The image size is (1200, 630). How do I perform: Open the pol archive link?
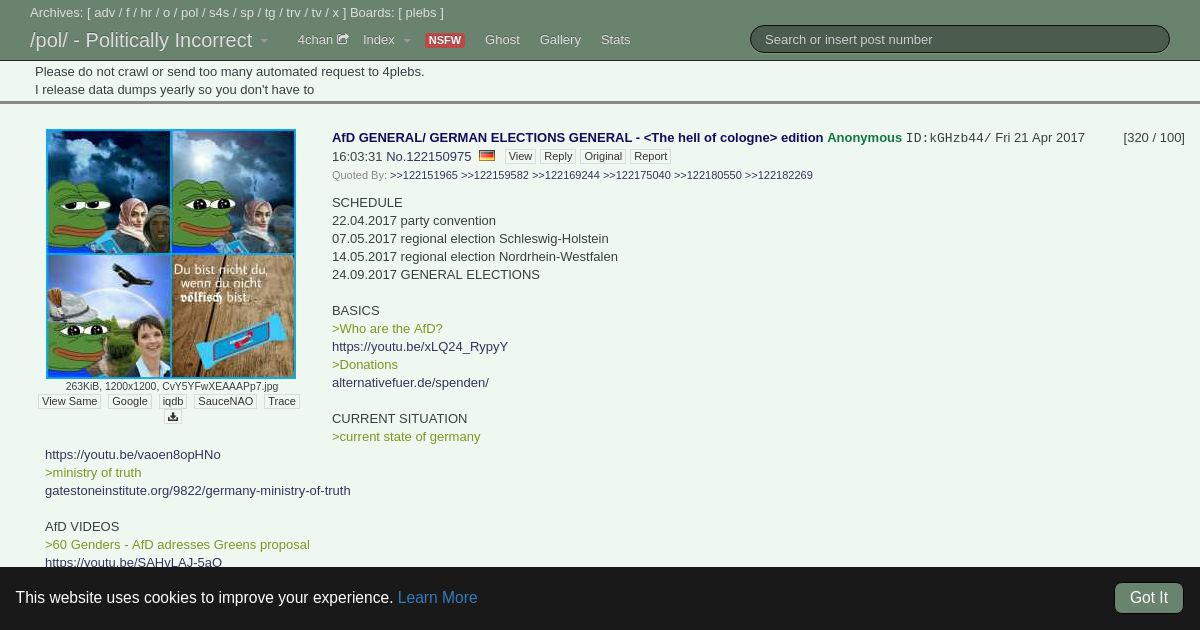point(189,13)
